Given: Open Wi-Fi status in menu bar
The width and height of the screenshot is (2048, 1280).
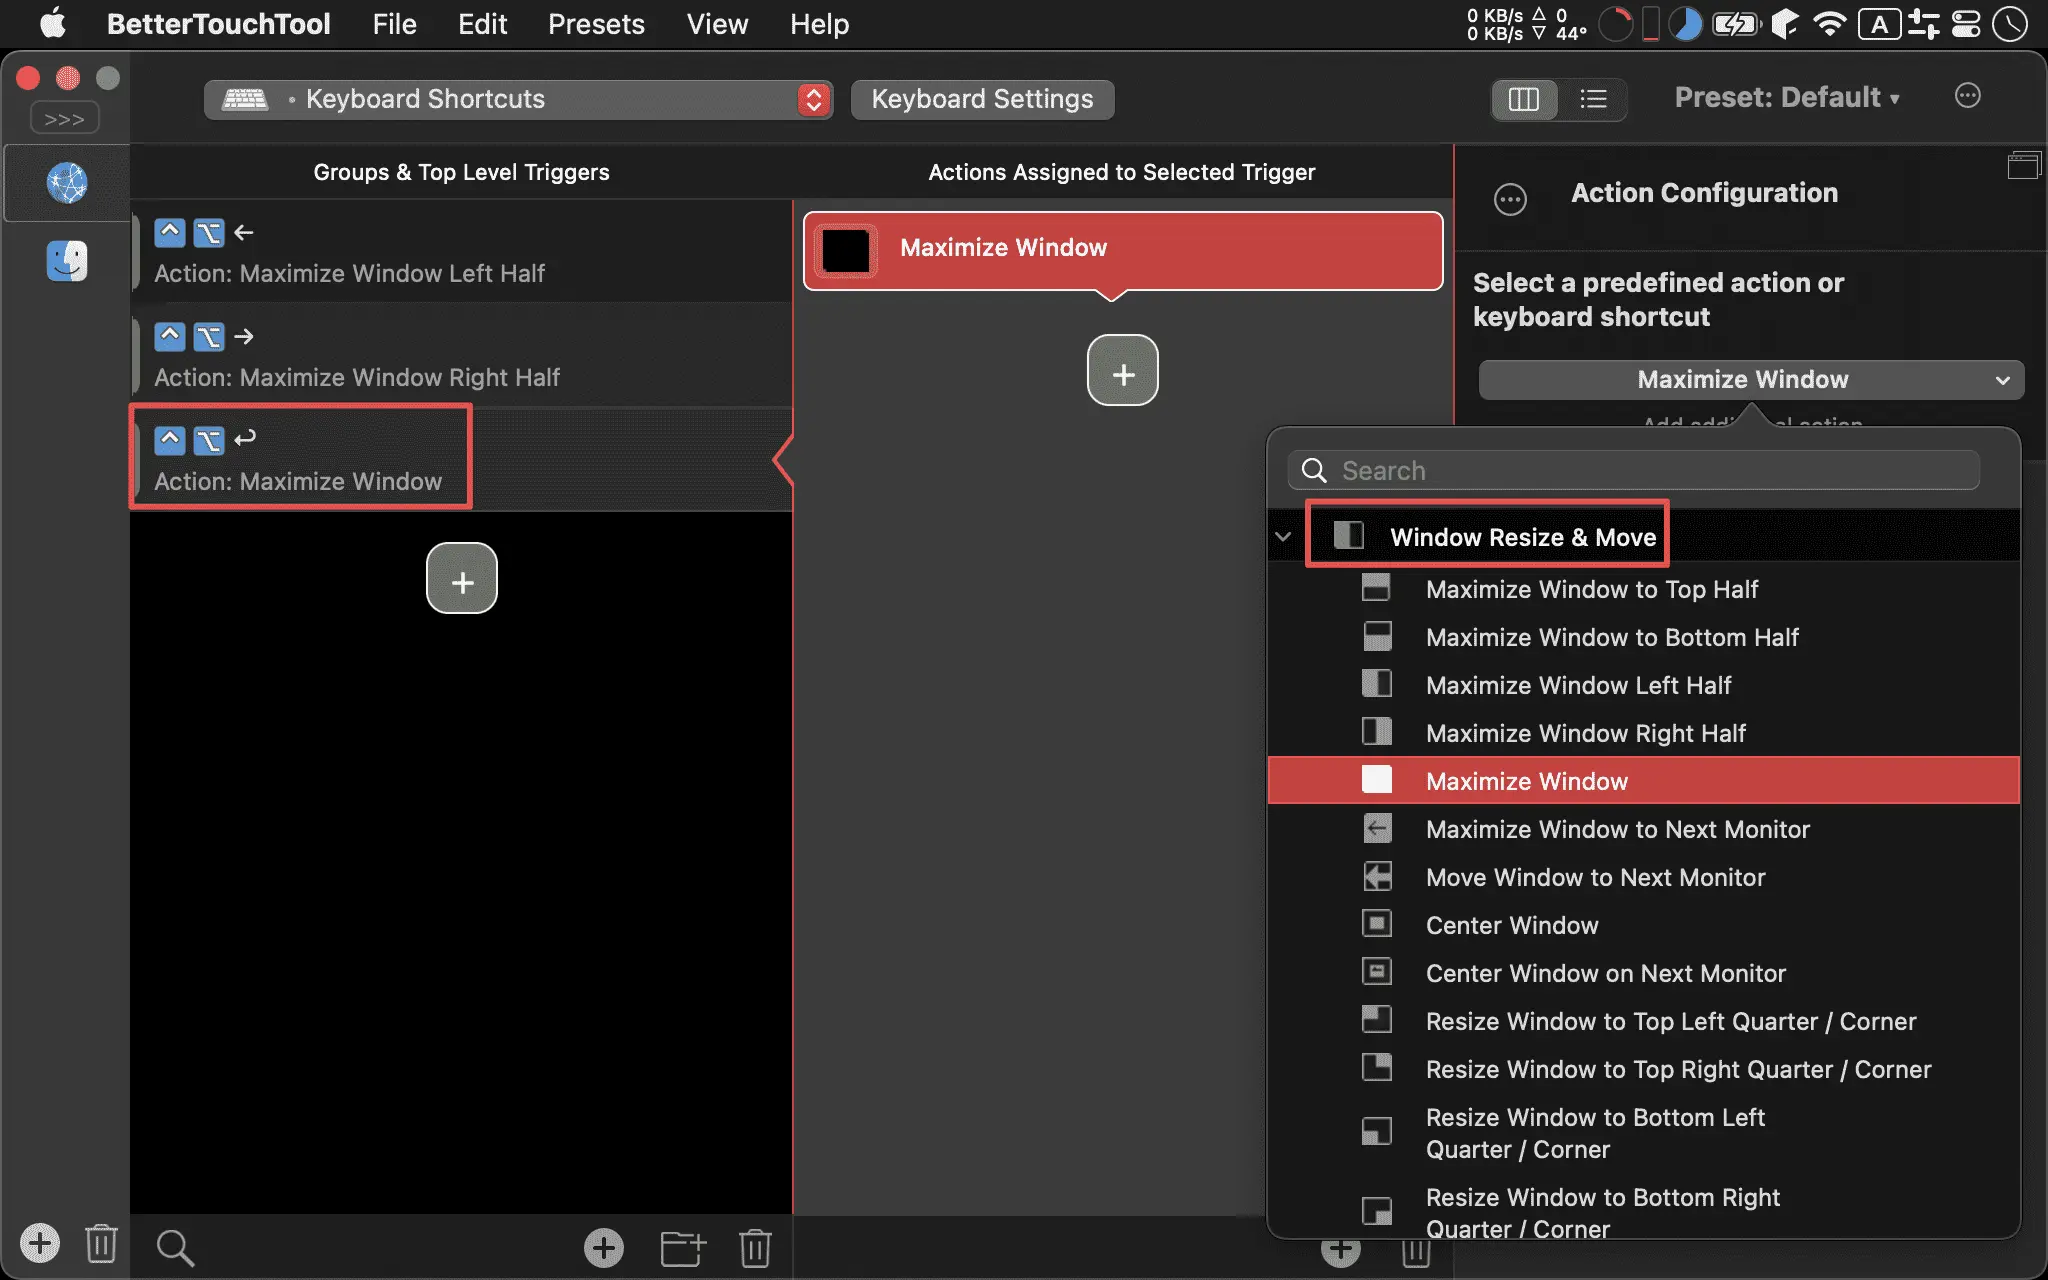Looking at the screenshot, I should click(1829, 24).
